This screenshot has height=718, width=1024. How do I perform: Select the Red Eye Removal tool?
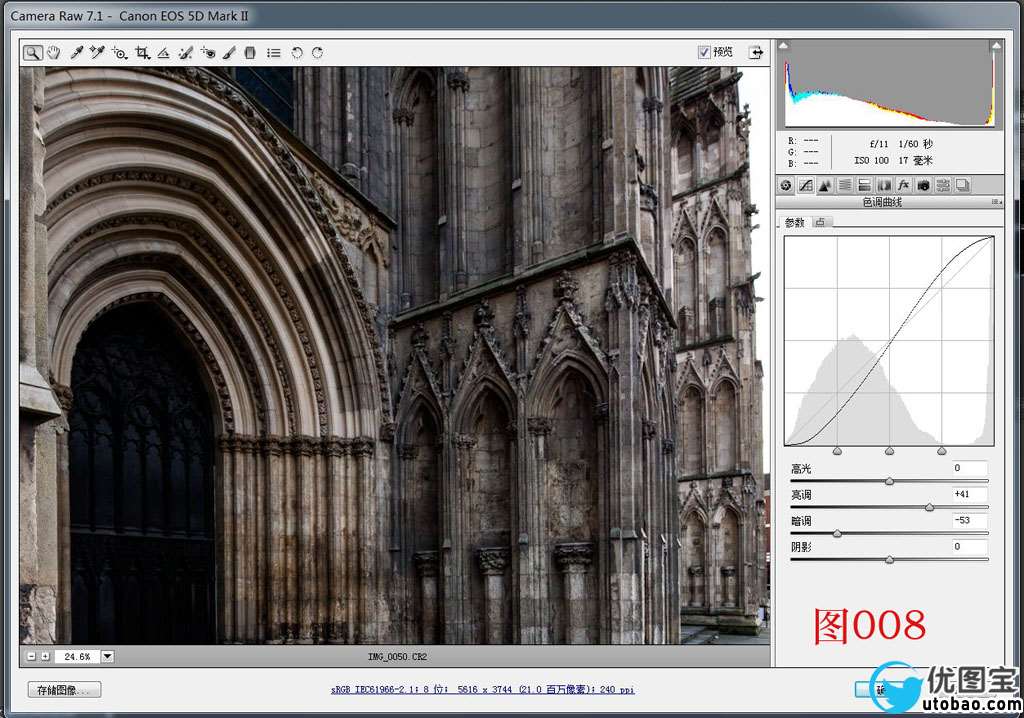[x=208, y=53]
